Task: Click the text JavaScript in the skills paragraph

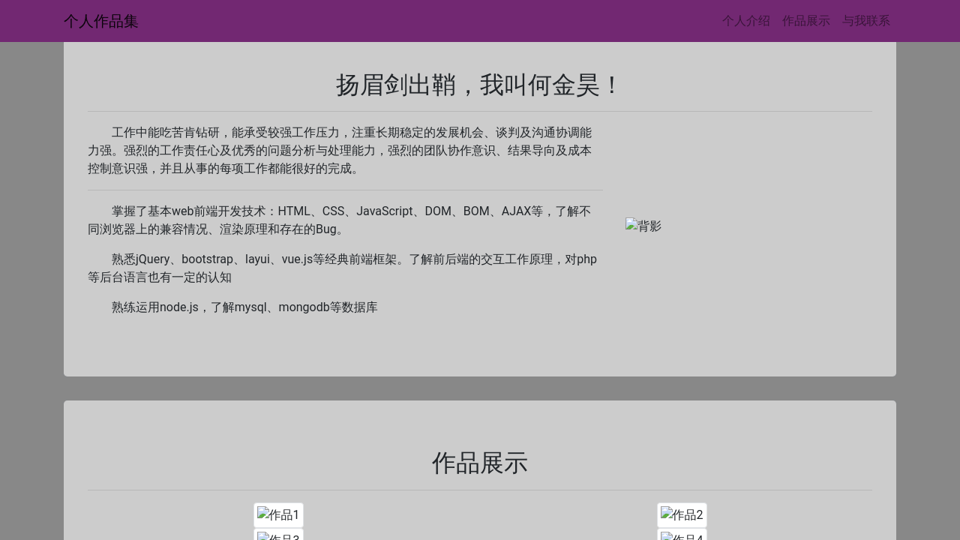Action: point(384,211)
